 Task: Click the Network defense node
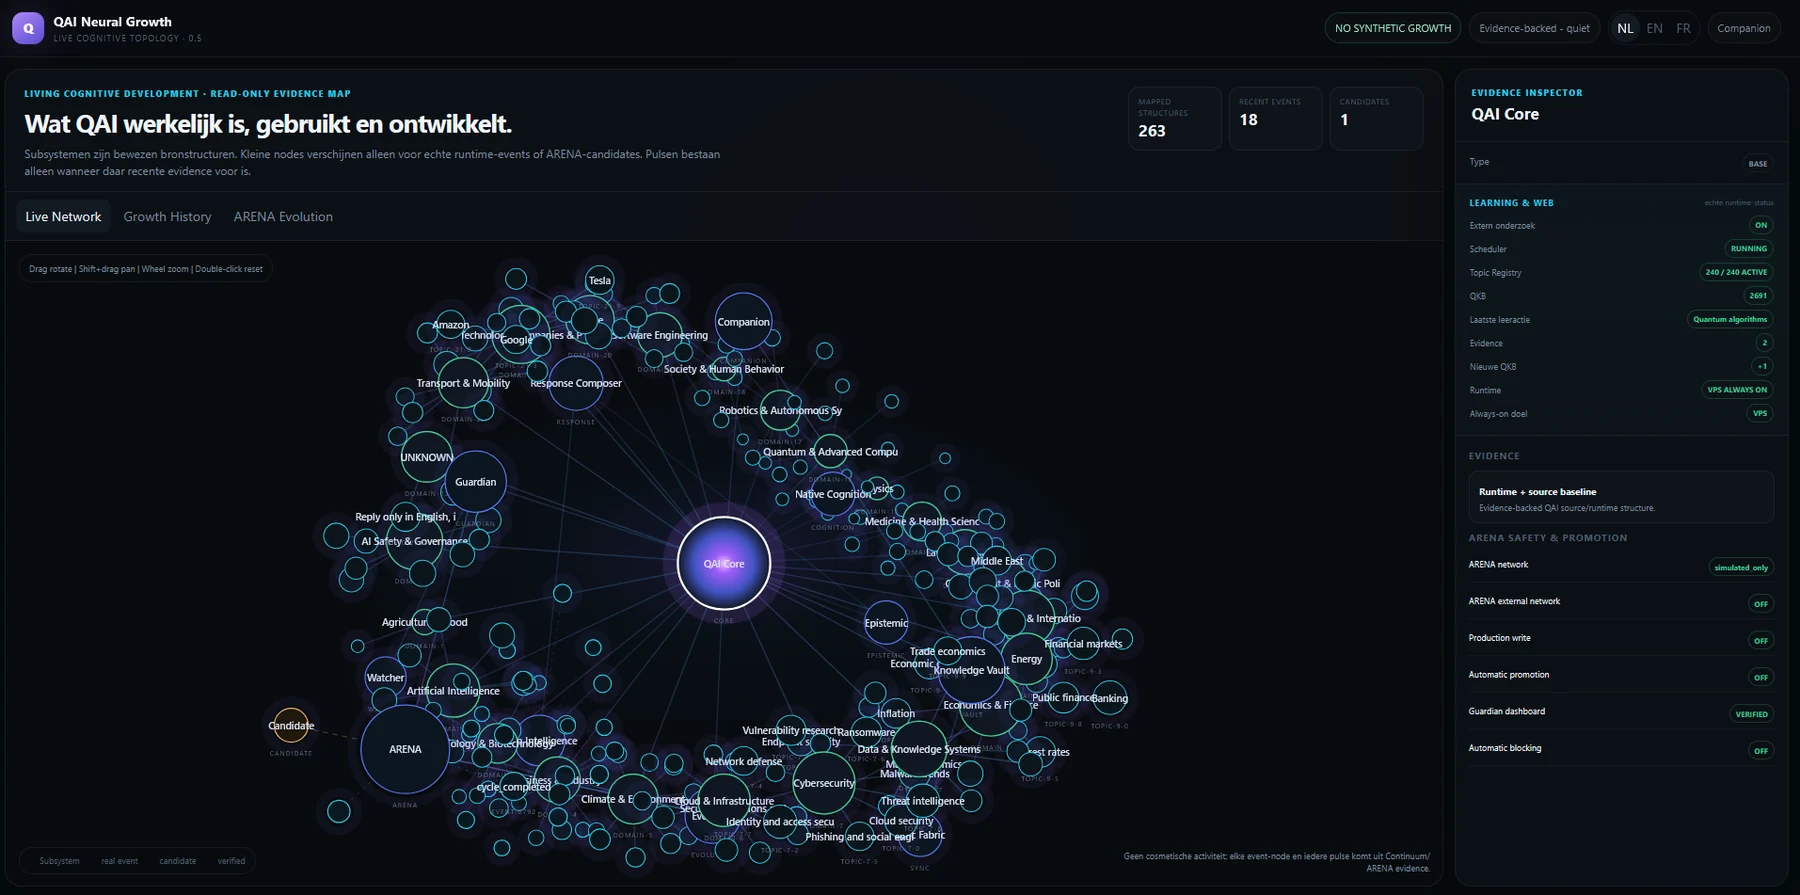click(x=744, y=761)
